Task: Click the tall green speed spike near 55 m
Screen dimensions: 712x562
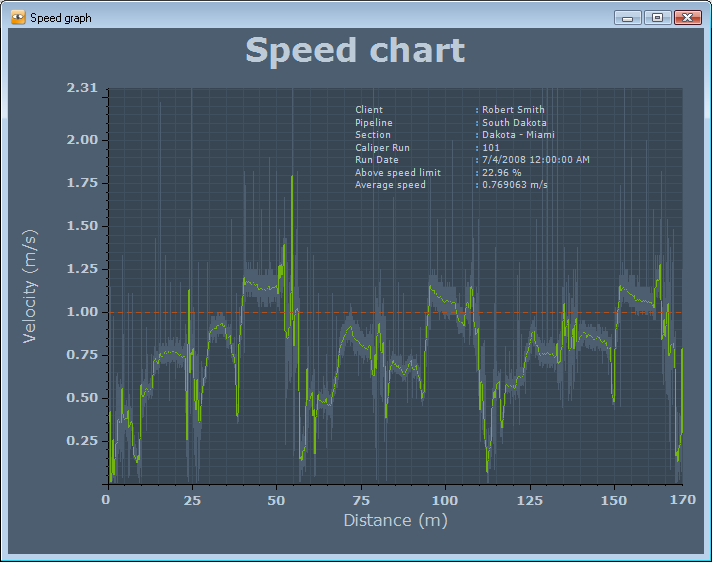Action: point(292,245)
